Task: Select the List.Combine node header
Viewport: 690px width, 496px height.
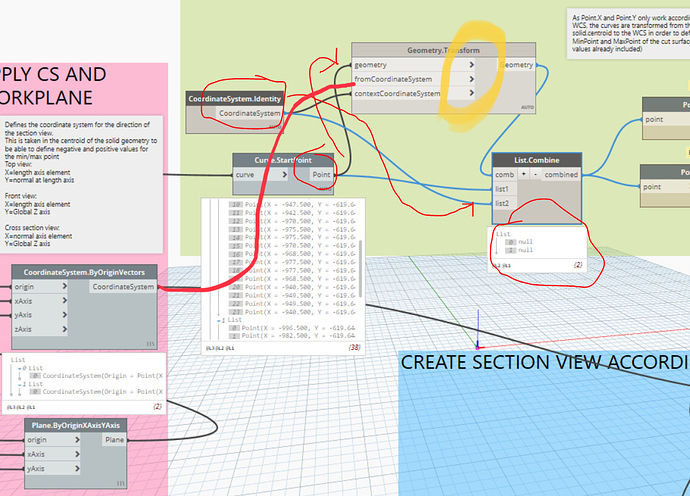Action: [537, 160]
